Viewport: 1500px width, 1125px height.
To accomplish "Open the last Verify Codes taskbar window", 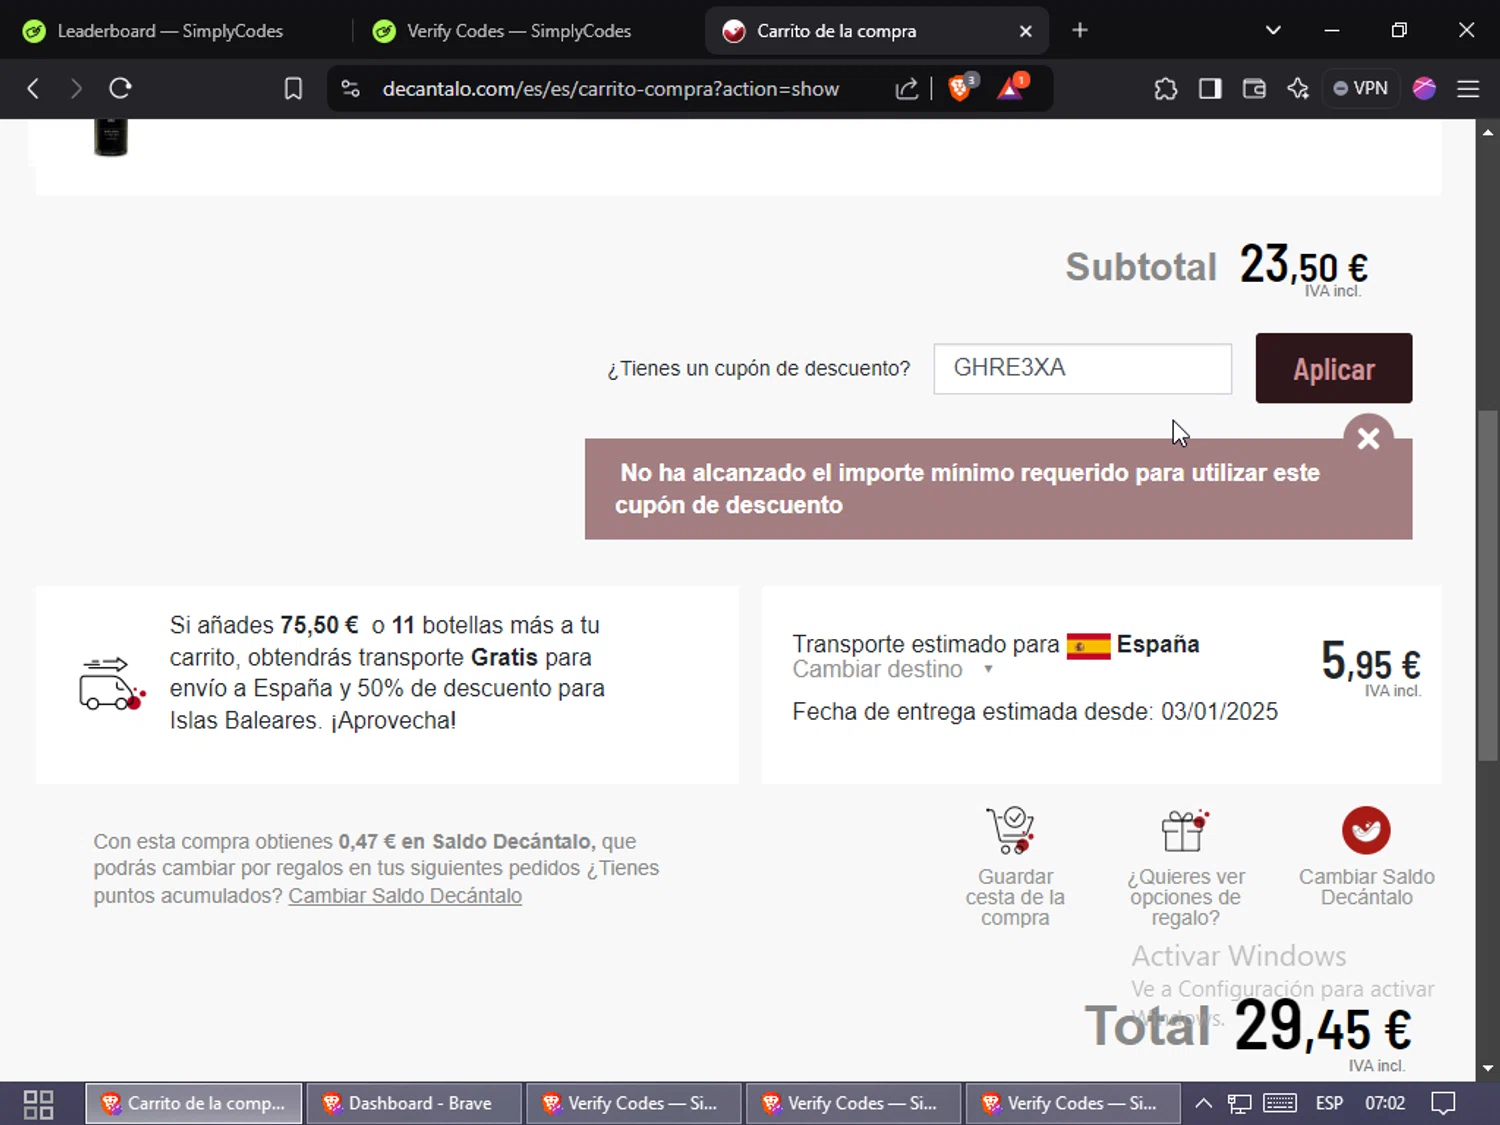I will pos(1073,1104).
